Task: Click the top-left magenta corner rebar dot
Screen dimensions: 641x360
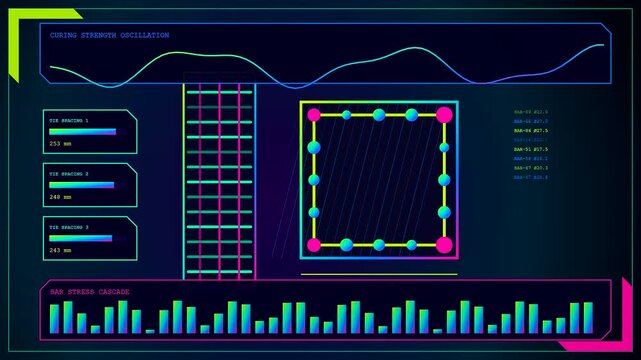Action: coord(314,115)
